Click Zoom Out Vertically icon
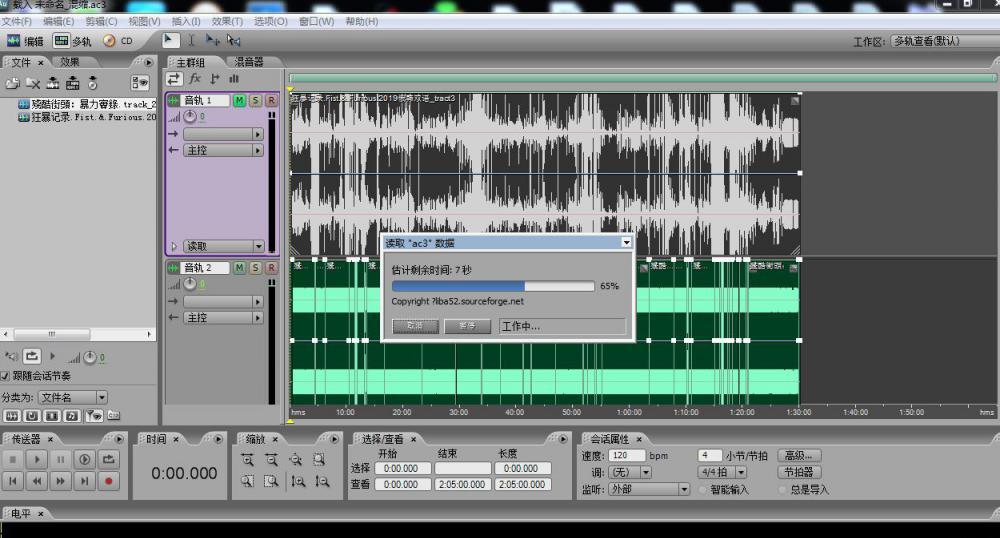1000x538 pixels. point(322,481)
